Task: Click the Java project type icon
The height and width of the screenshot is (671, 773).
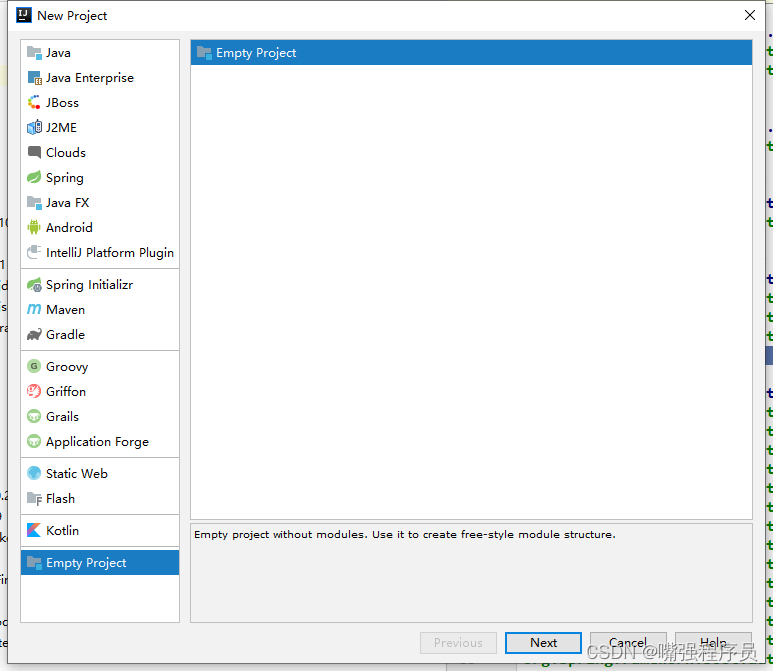Action: (34, 53)
